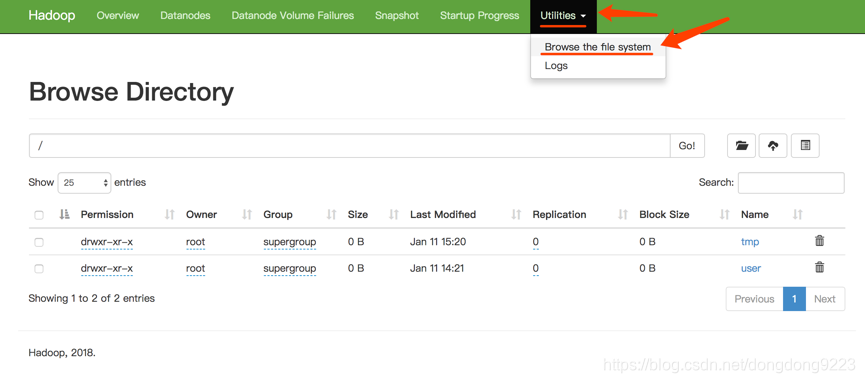
Task: Expand the Utilities dropdown menu
Action: tap(563, 16)
